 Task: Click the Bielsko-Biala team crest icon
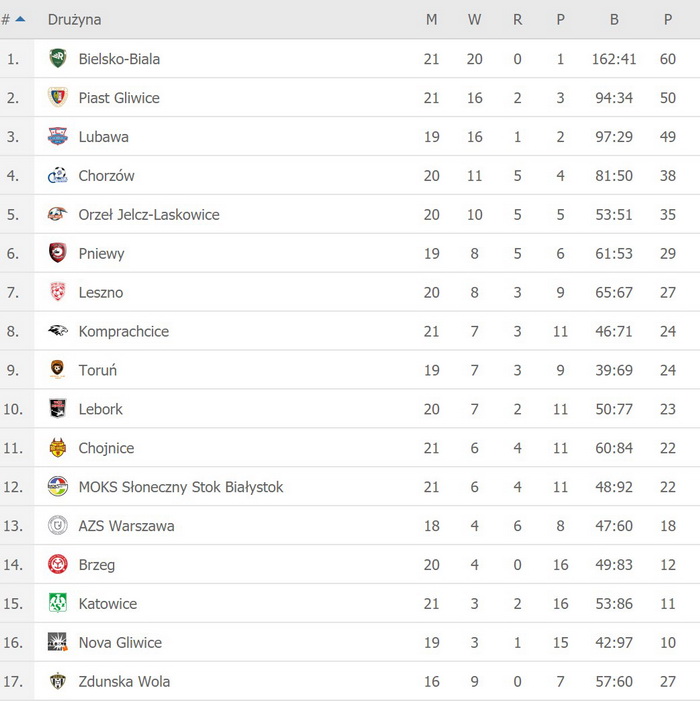pyautogui.click(x=58, y=59)
